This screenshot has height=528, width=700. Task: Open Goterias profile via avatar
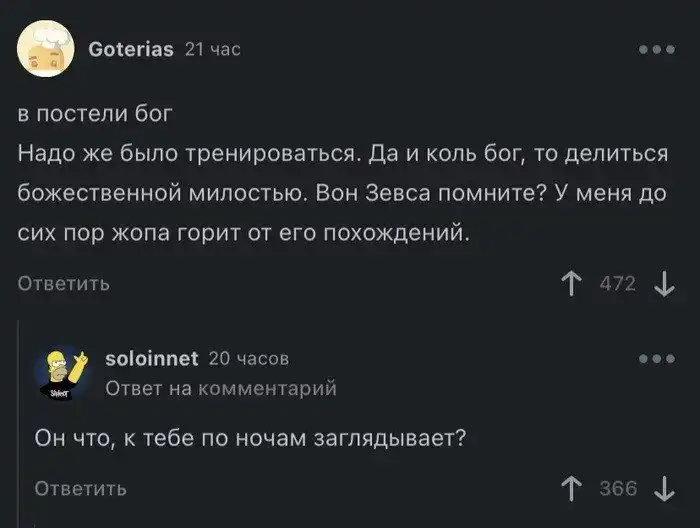[46, 48]
